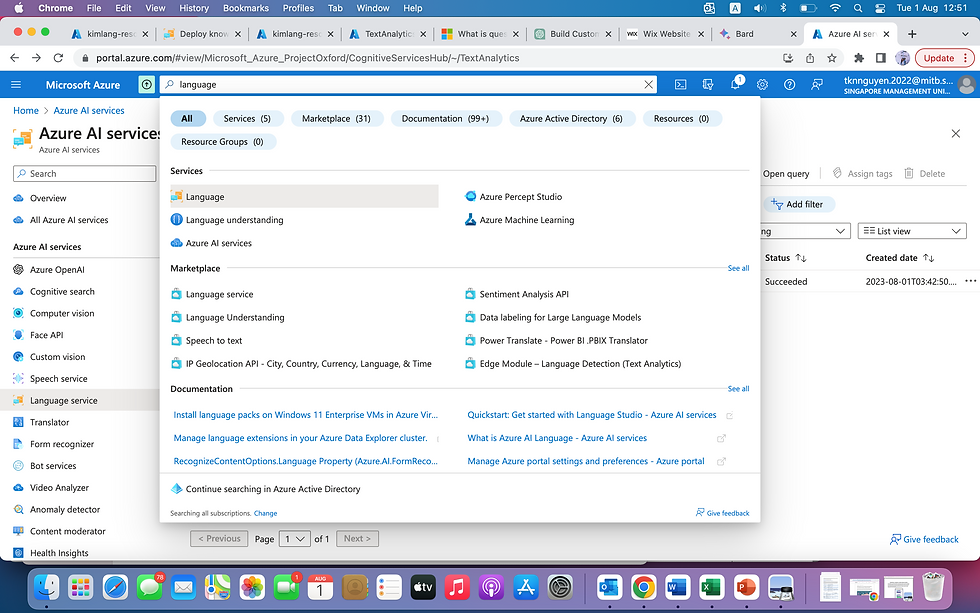Filter results by Marketplace (31)

(x=336, y=119)
